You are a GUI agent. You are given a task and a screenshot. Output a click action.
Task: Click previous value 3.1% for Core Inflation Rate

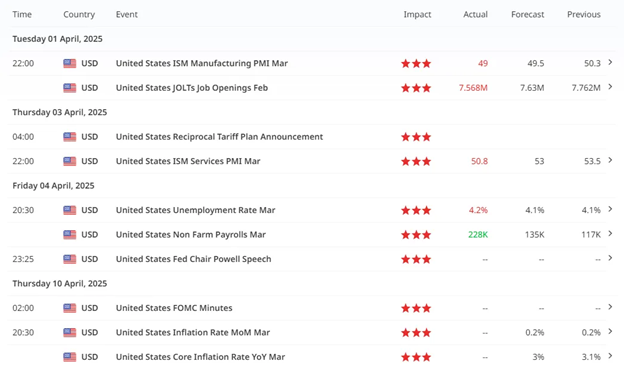591,357
